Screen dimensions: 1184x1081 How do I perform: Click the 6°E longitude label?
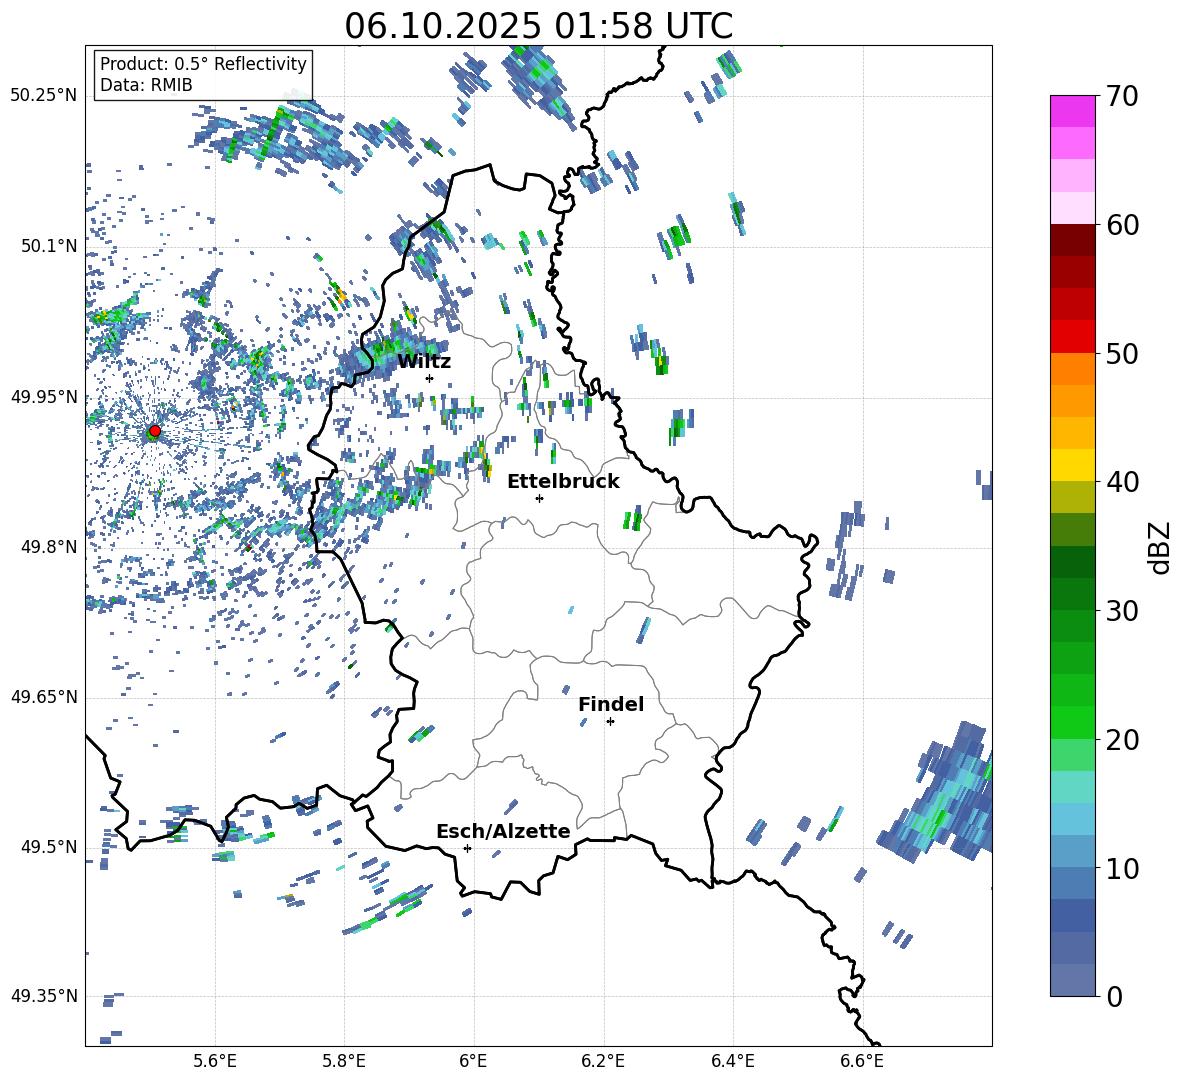[473, 1061]
